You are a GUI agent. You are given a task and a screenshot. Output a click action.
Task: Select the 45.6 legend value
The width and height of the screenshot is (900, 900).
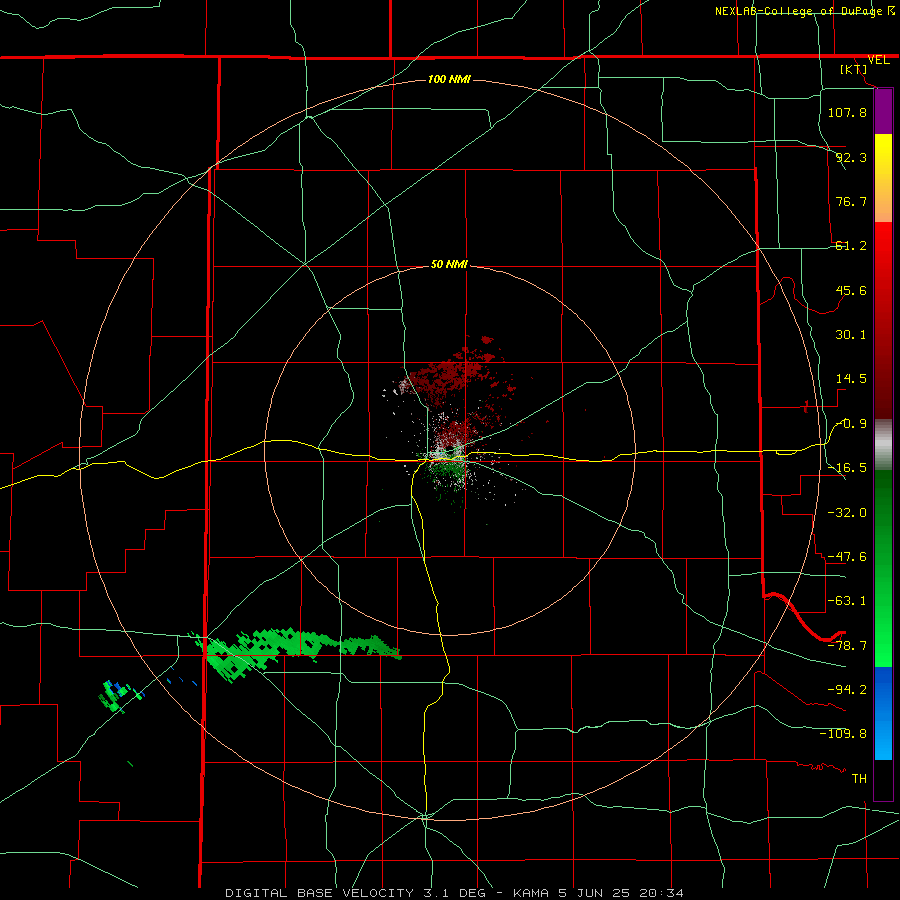click(x=851, y=290)
